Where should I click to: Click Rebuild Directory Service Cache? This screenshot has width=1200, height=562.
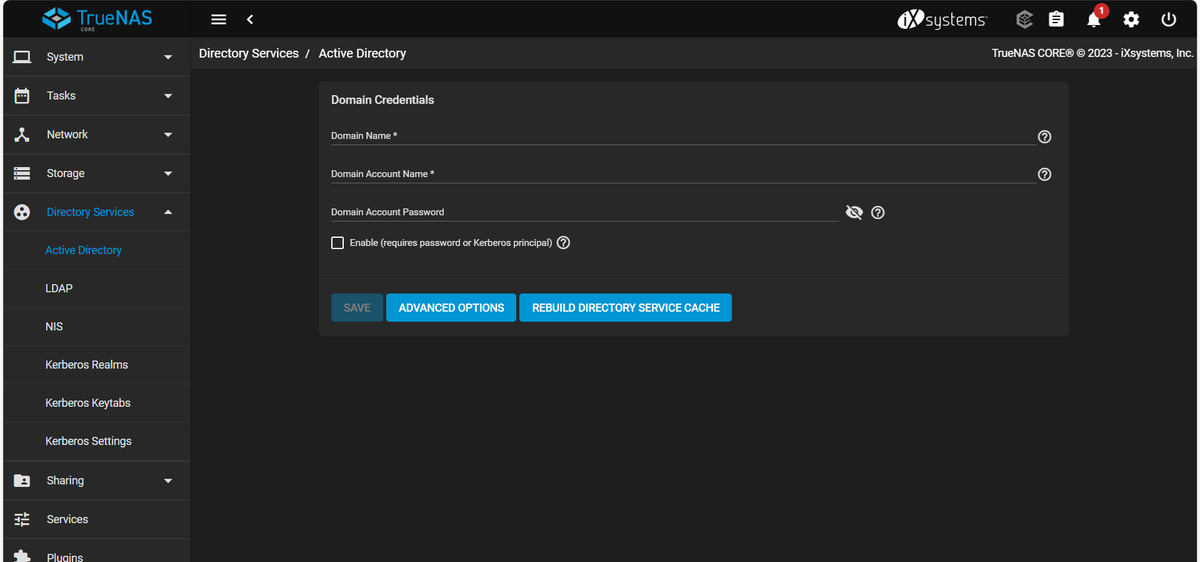coord(626,308)
